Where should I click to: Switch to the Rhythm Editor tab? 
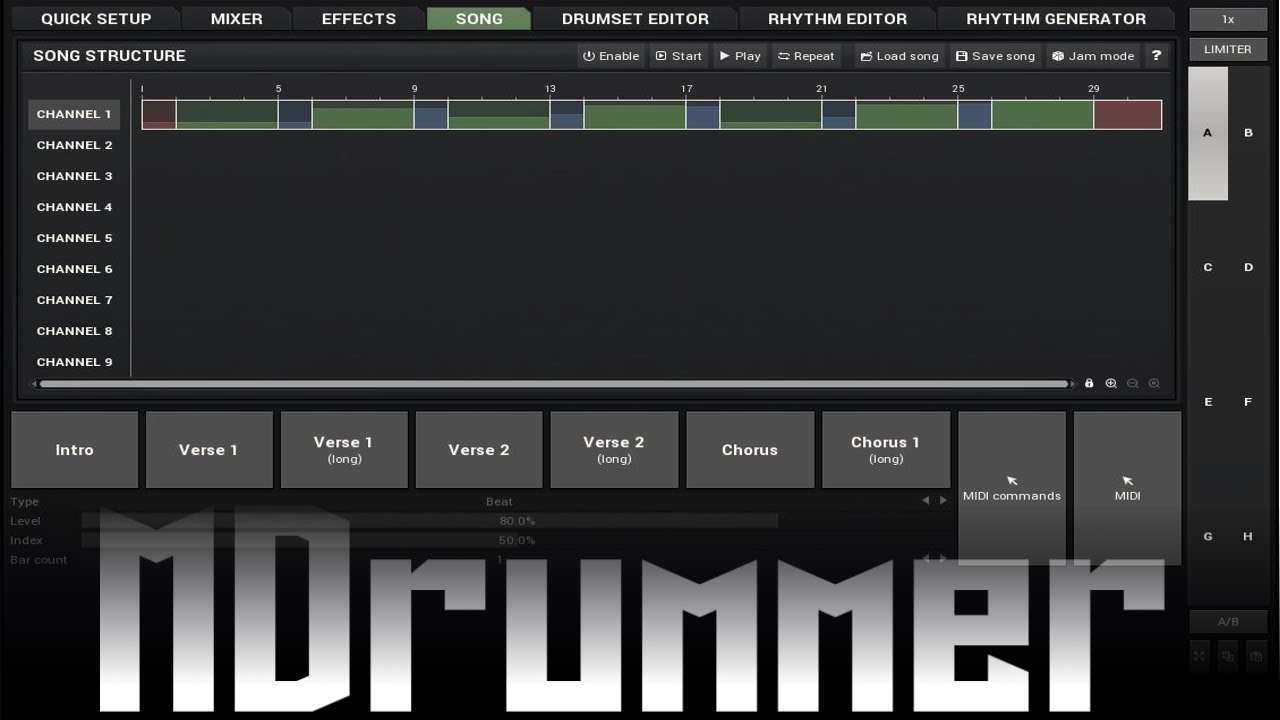[x=837, y=19]
